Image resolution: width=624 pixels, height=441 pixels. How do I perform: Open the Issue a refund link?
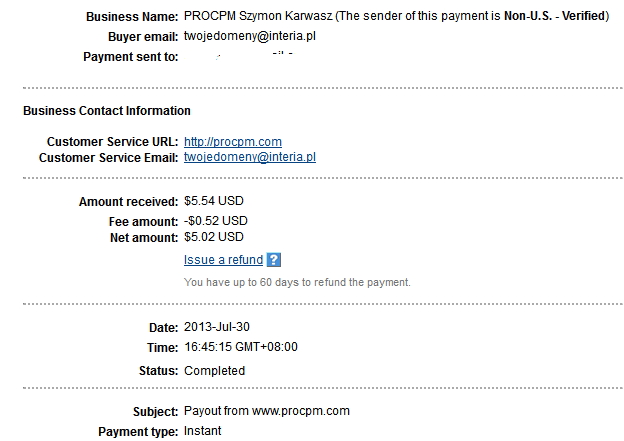coord(223,260)
